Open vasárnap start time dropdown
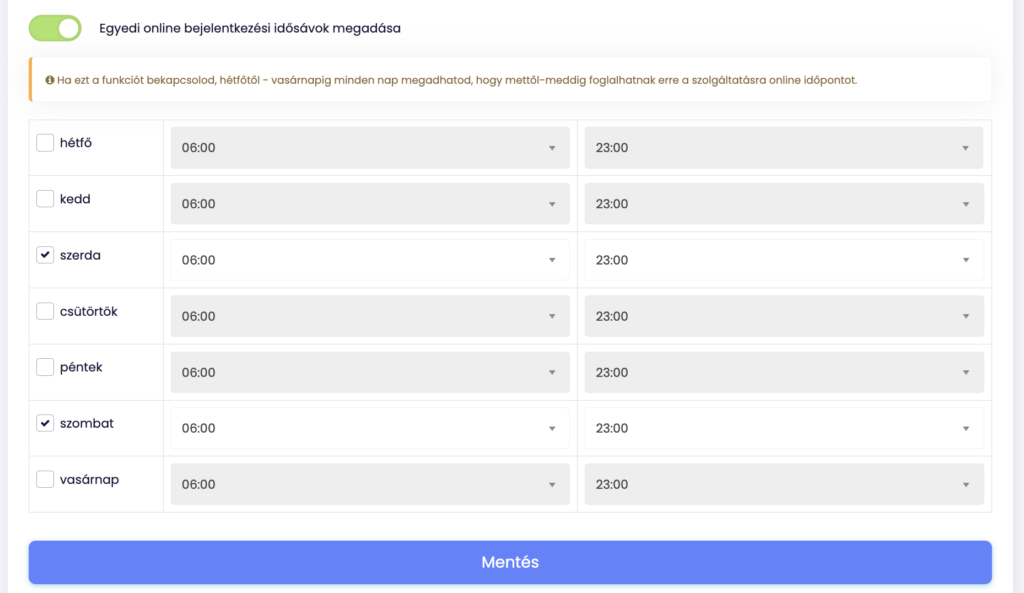This screenshot has width=1024, height=593. [370, 485]
